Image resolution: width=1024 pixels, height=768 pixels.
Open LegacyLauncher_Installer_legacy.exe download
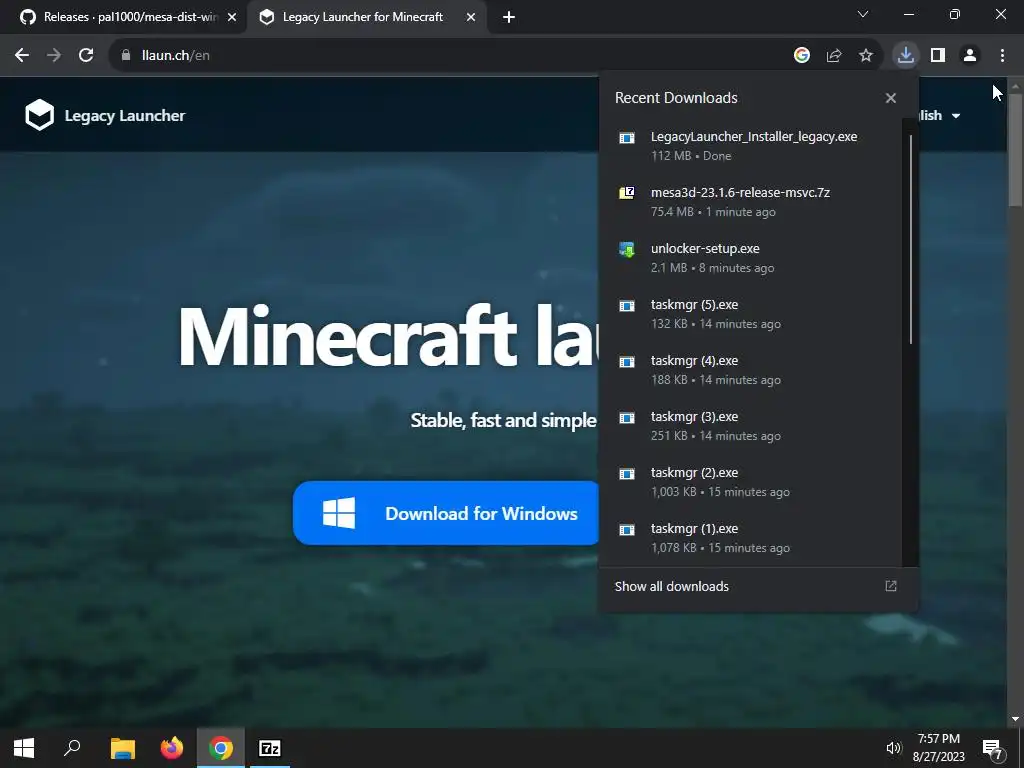[751, 146]
